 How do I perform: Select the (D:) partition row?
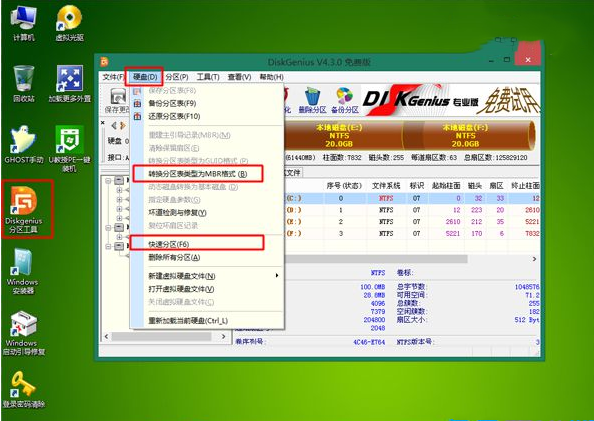pyautogui.click(x=412, y=210)
